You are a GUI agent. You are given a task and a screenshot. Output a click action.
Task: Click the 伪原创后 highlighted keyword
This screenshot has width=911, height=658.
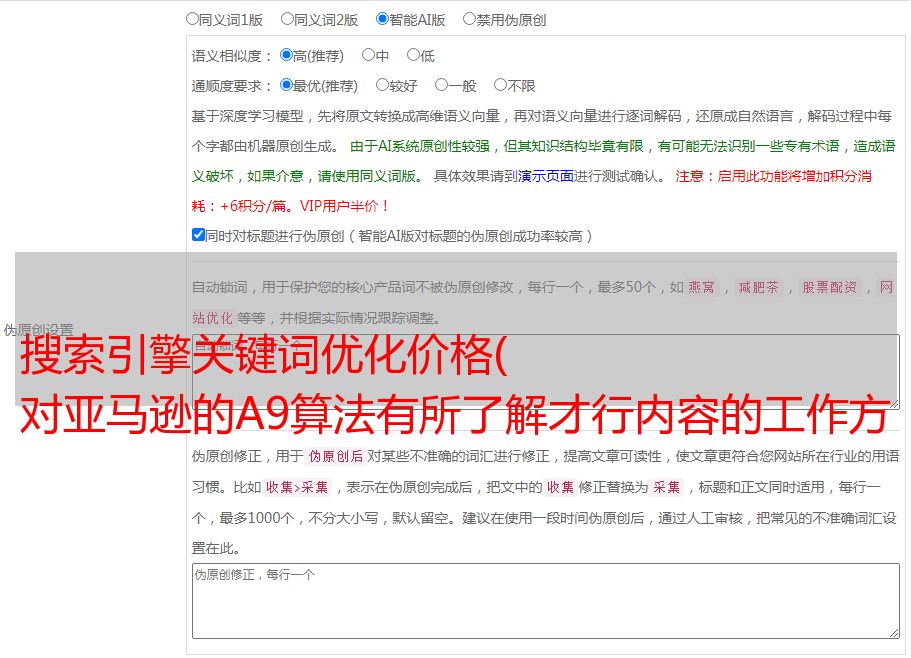(x=335, y=456)
